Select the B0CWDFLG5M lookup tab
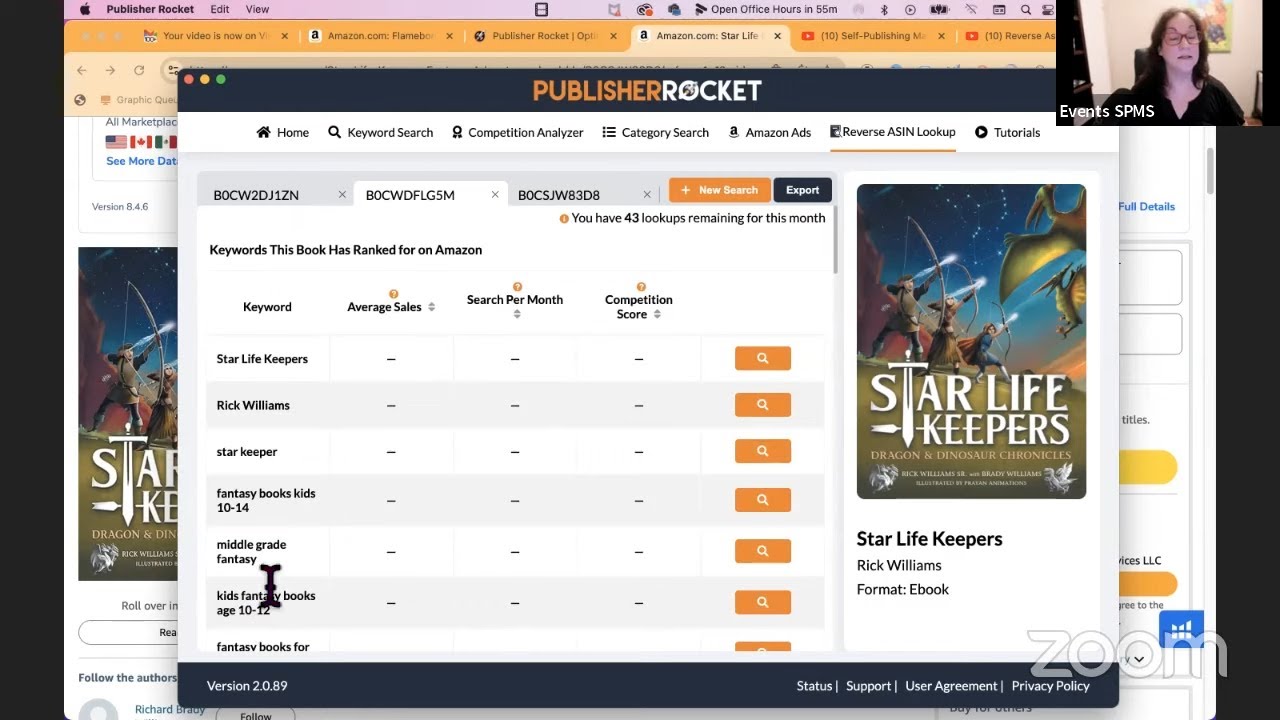 point(410,195)
